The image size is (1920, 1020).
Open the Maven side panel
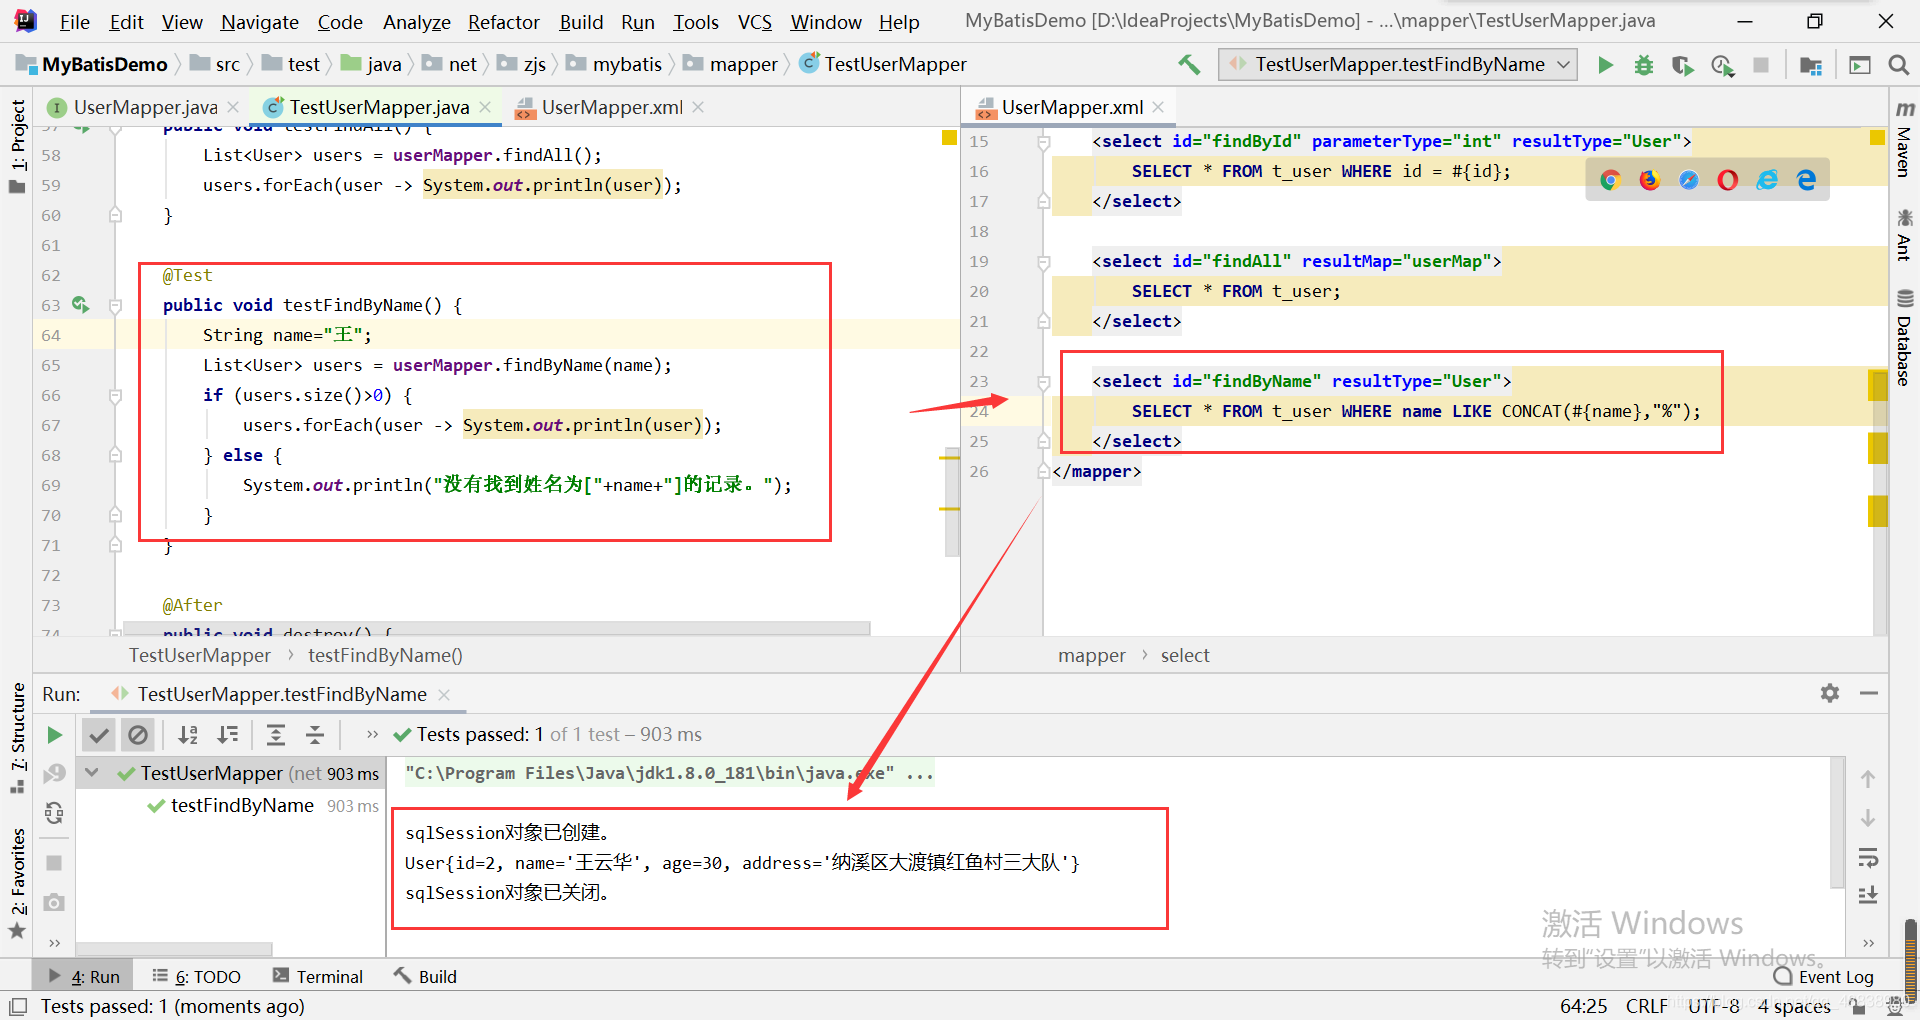(1904, 140)
